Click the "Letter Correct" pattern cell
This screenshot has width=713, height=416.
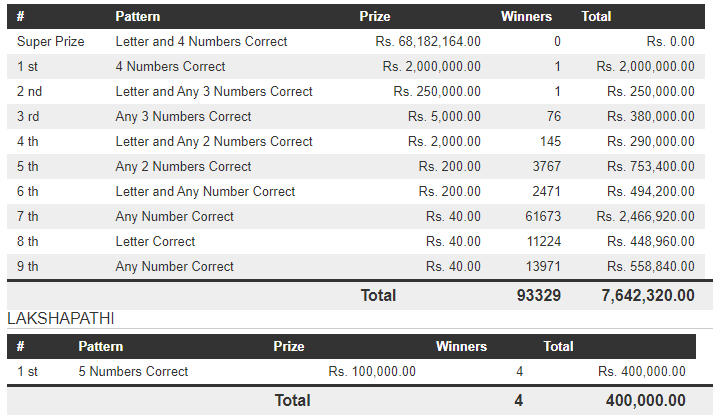coord(155,242)
